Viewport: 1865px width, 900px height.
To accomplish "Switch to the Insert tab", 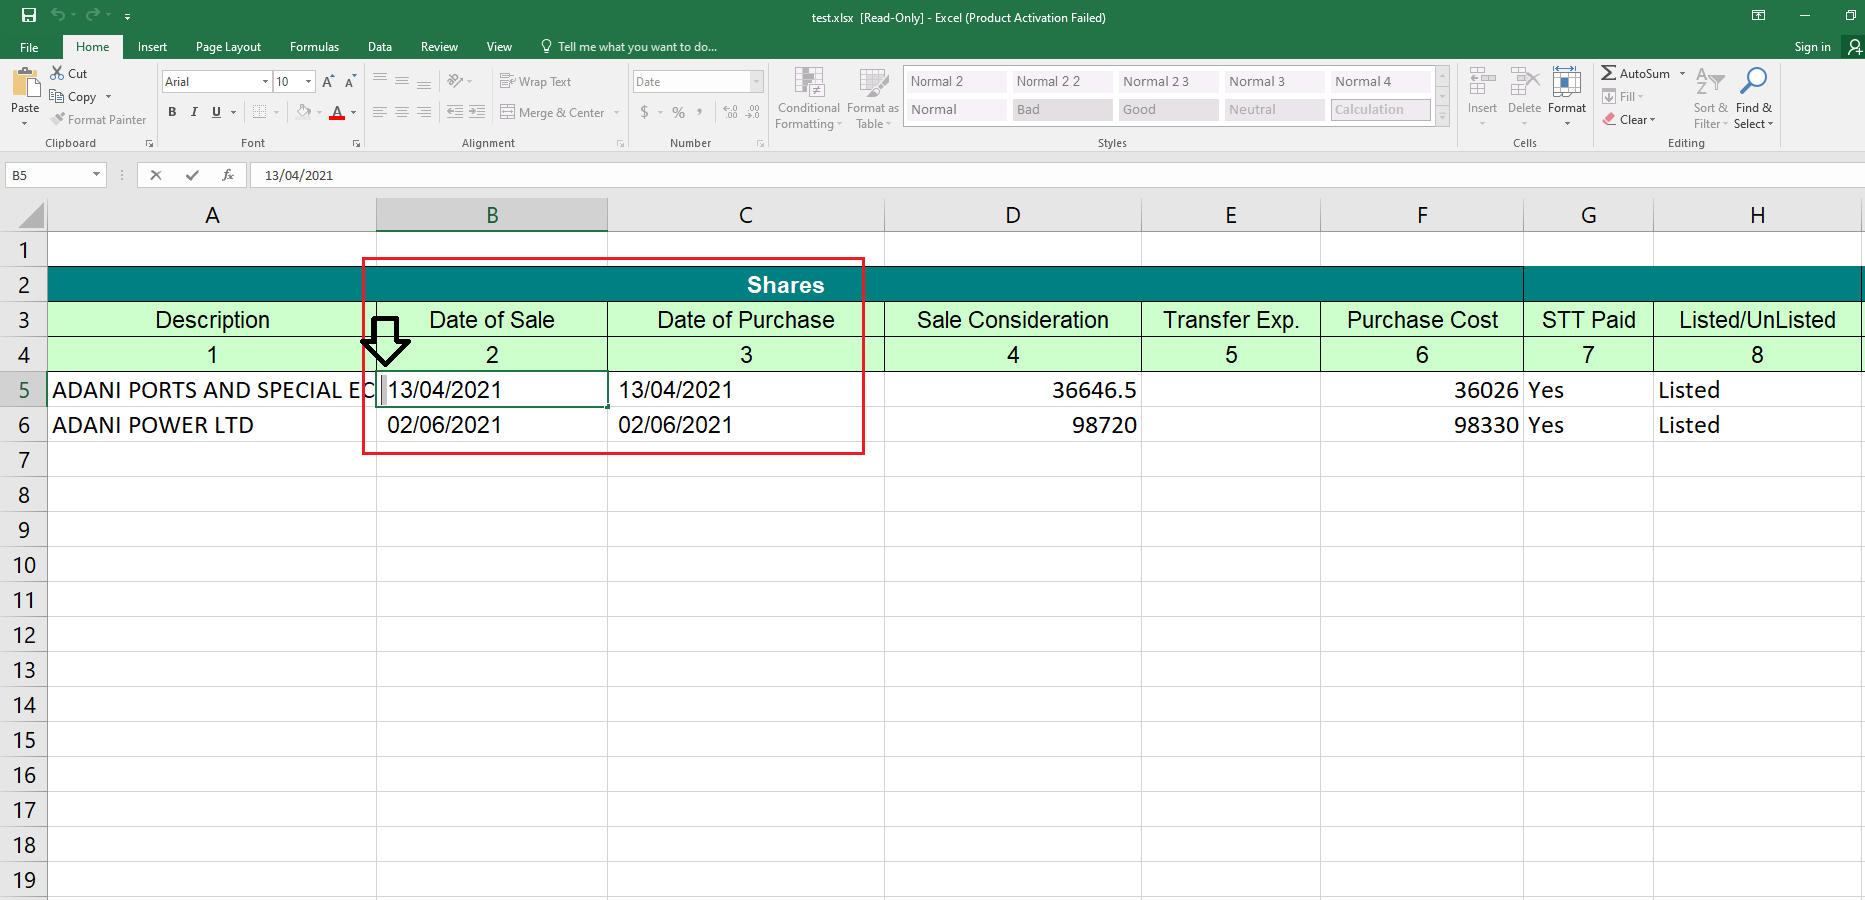I will point(152,47).
